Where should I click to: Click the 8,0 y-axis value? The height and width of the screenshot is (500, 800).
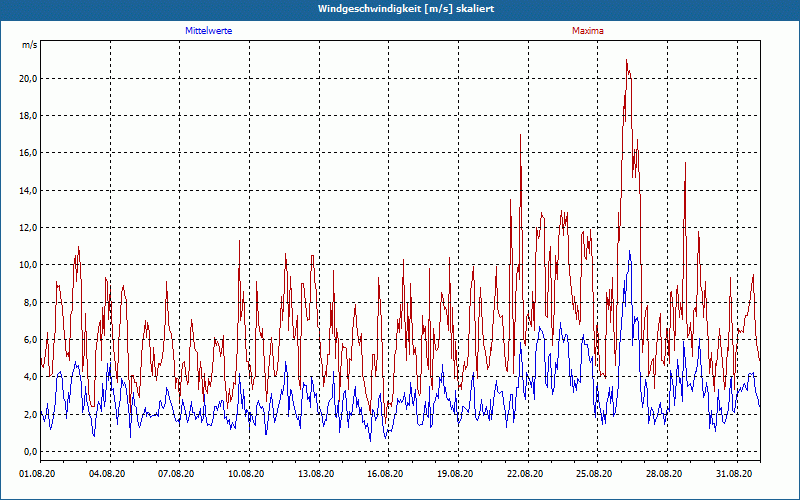pyautogui.click(x=31, y=303)
